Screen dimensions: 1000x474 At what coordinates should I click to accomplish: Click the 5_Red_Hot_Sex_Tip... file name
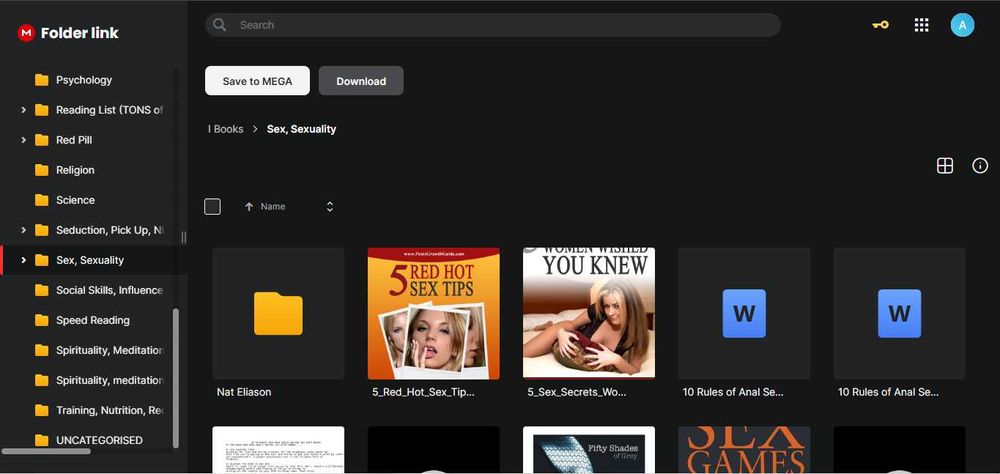[x=423, y=392]
